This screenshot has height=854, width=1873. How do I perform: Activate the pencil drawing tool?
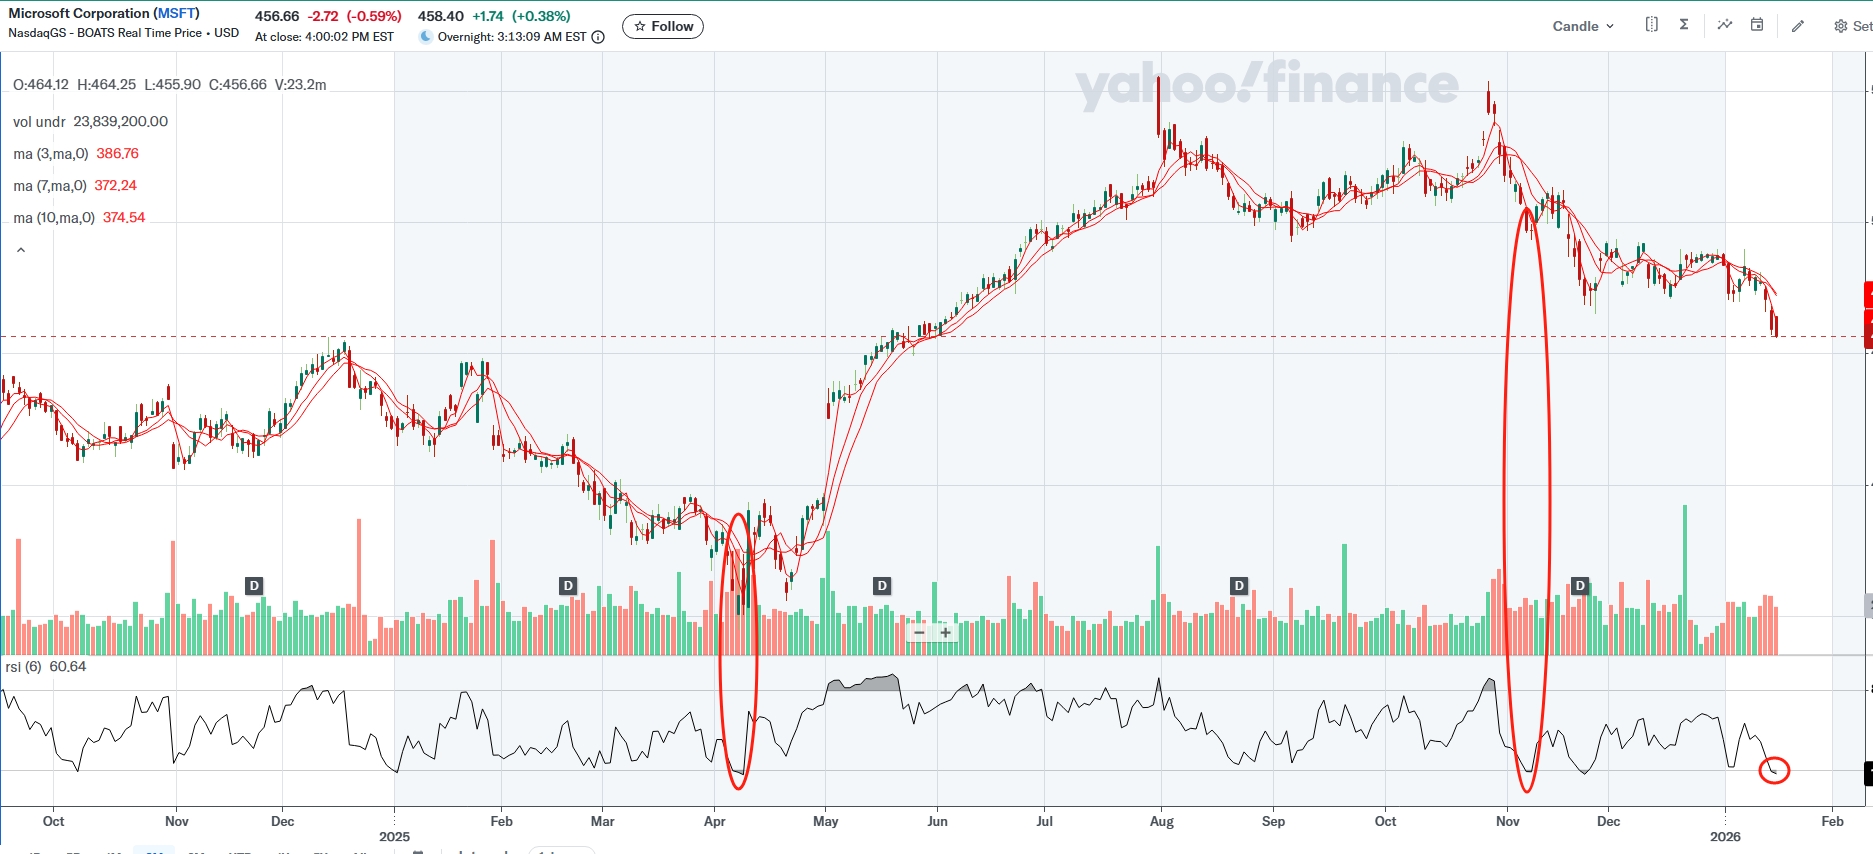click(1798, 26)
